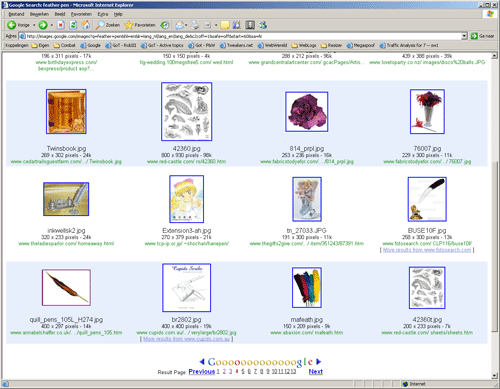The height and width of the screenshot is (389, 500).
Task: Open the inkwellsk2.jpg thumbnail
Action: tap(66, 199)
